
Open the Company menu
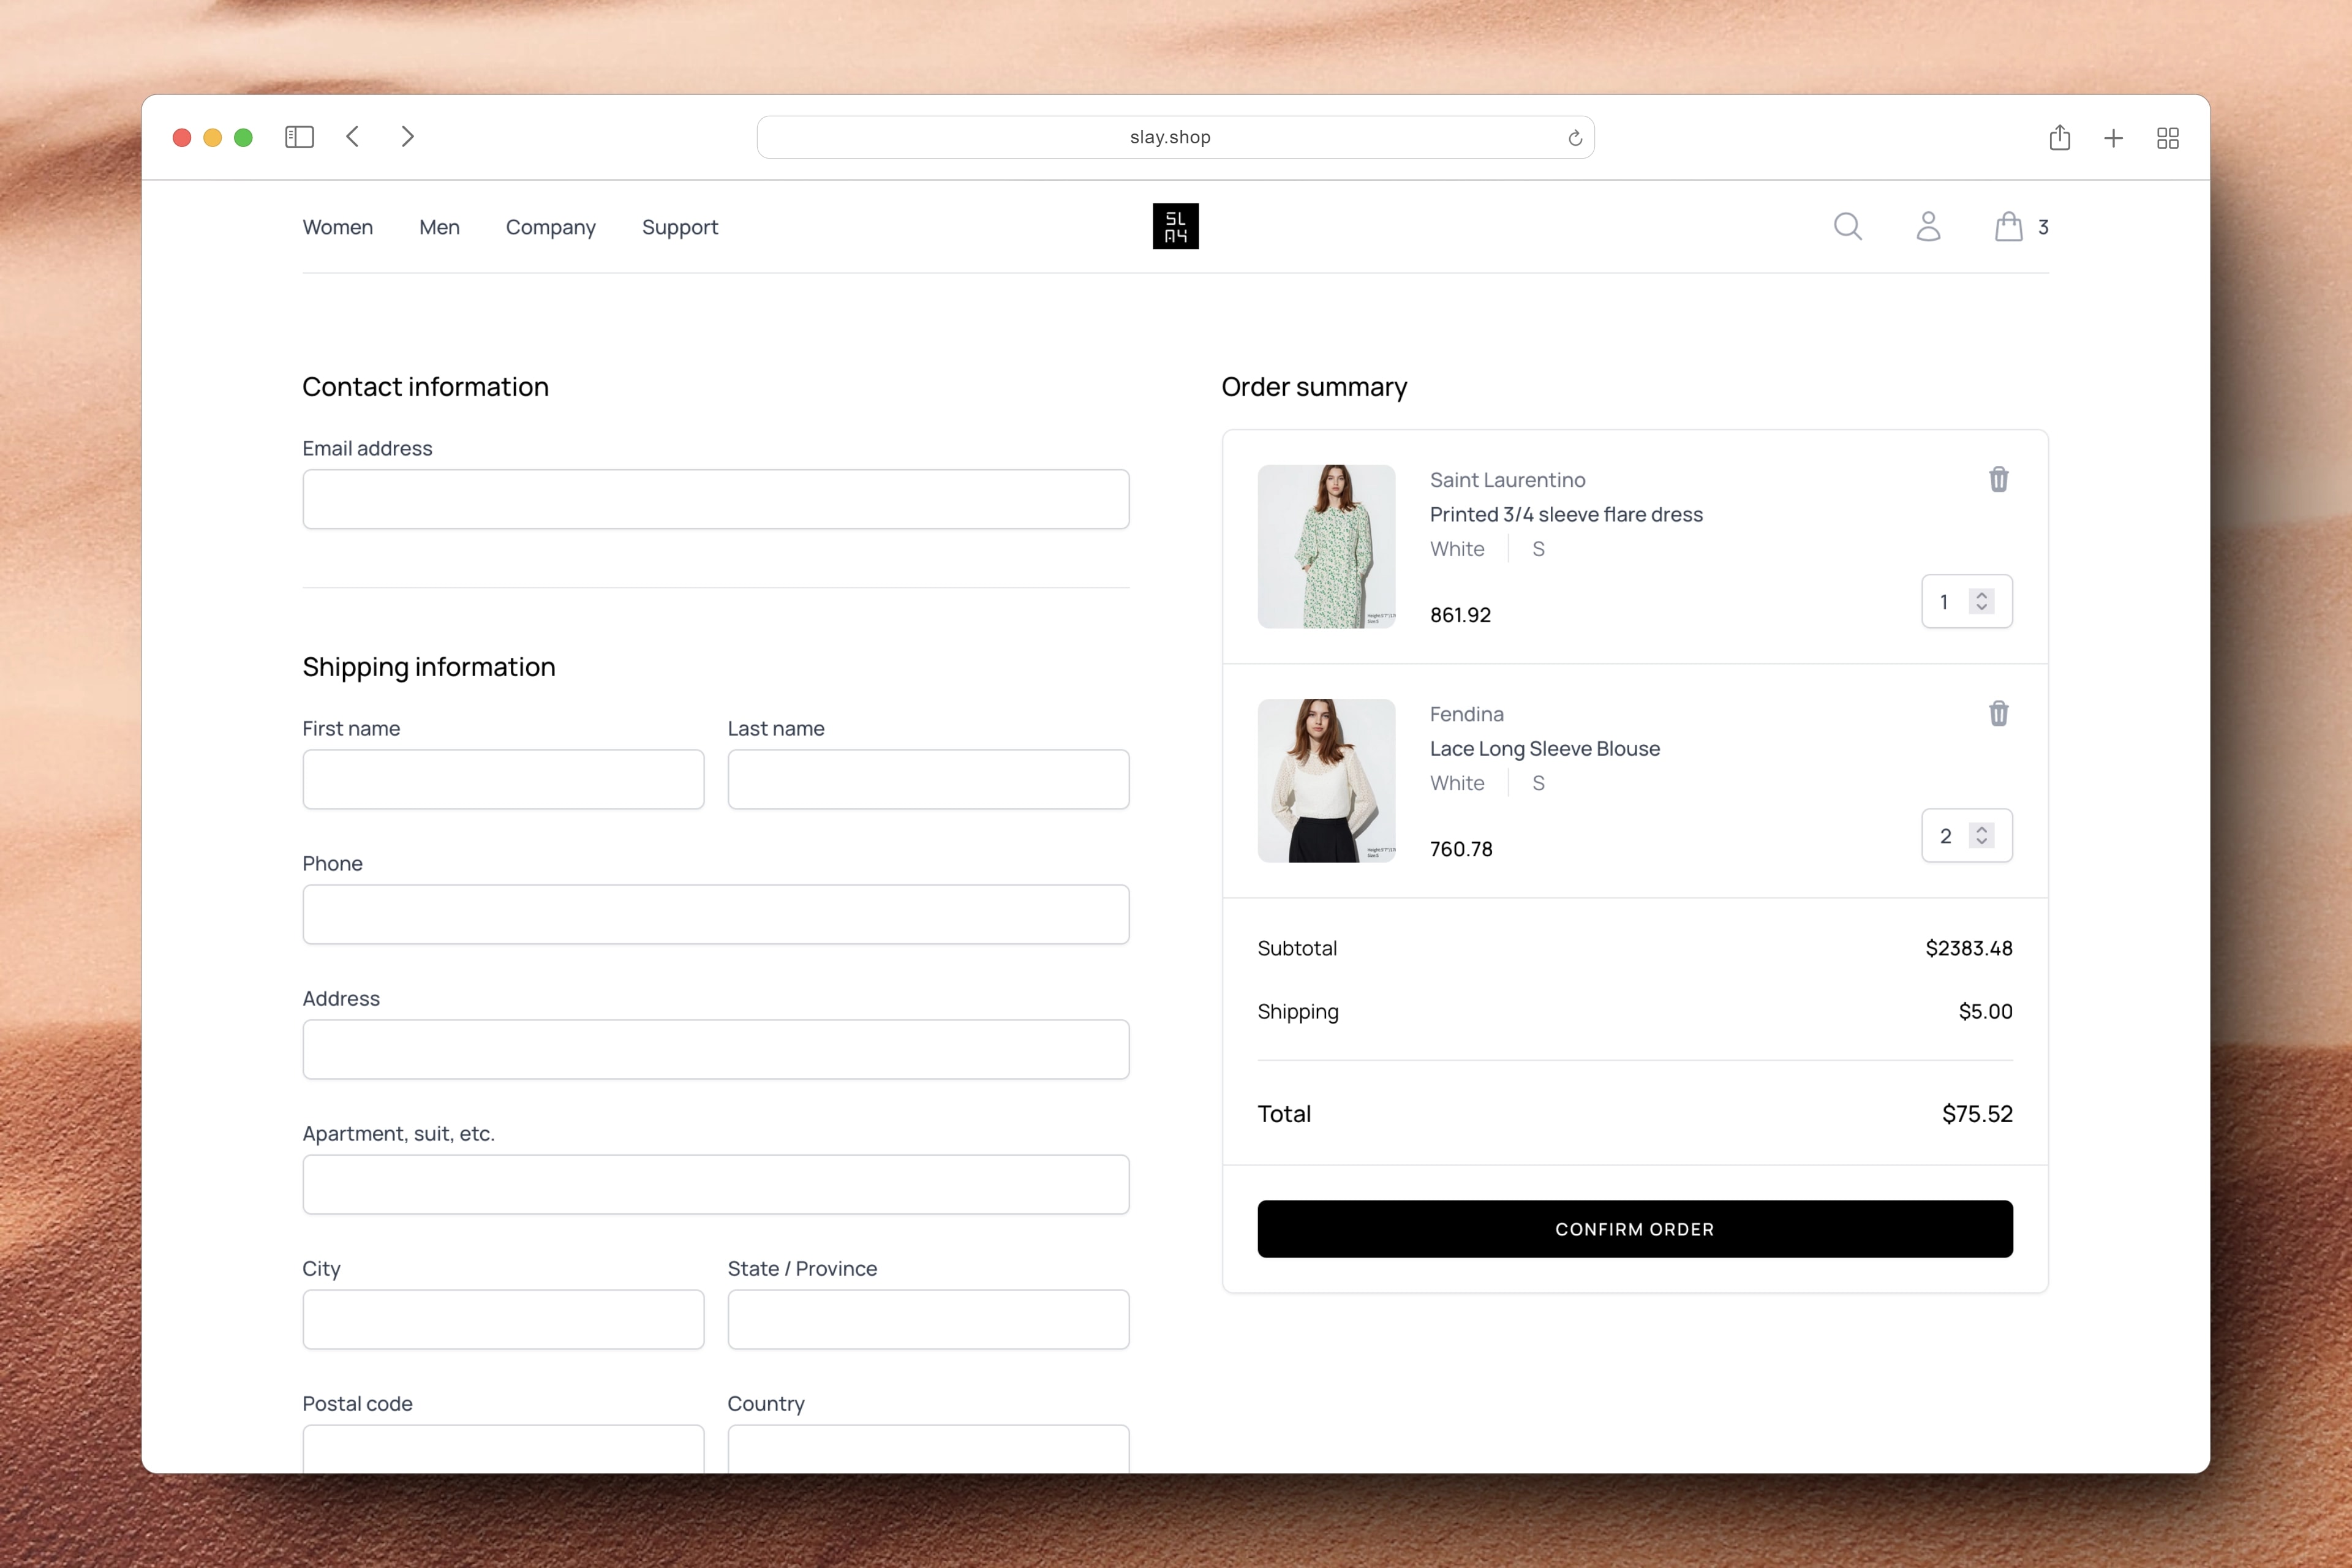[550, 227]
